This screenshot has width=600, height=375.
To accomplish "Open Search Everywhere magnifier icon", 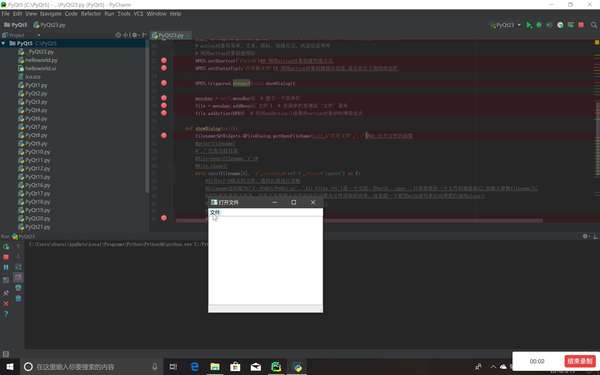I will coord(594,25).
